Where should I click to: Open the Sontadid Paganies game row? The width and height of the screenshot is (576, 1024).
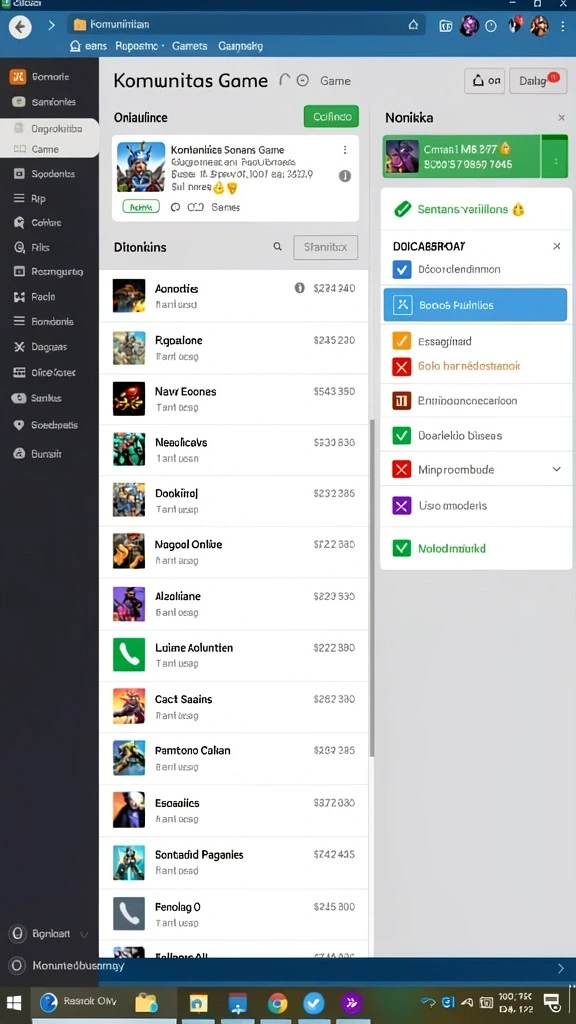click(x=233, y=862)
